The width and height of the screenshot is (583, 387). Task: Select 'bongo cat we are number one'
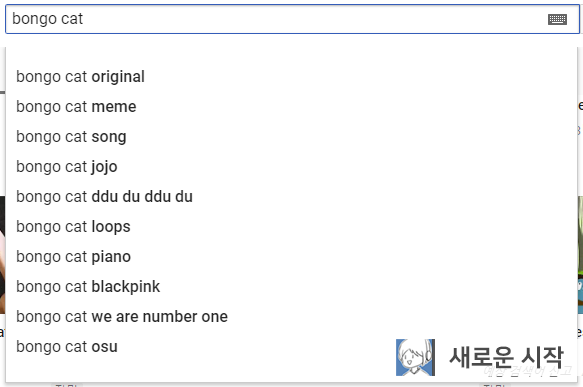click(x=292, y=317)
